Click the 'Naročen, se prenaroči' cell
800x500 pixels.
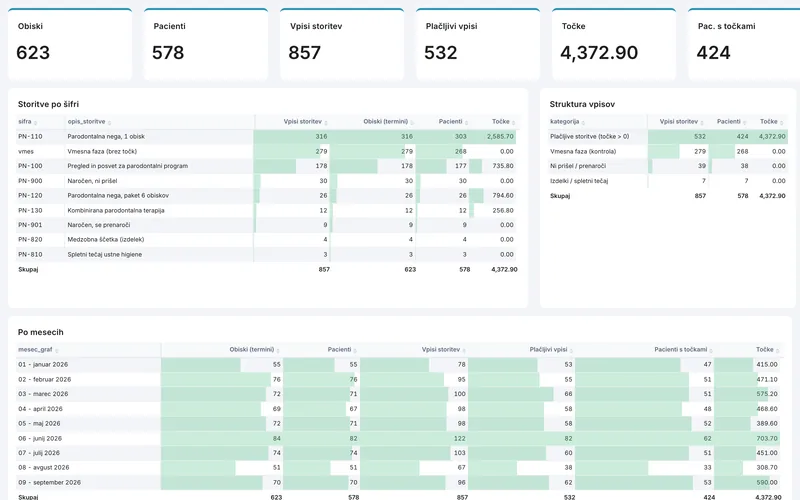(98, 225)
